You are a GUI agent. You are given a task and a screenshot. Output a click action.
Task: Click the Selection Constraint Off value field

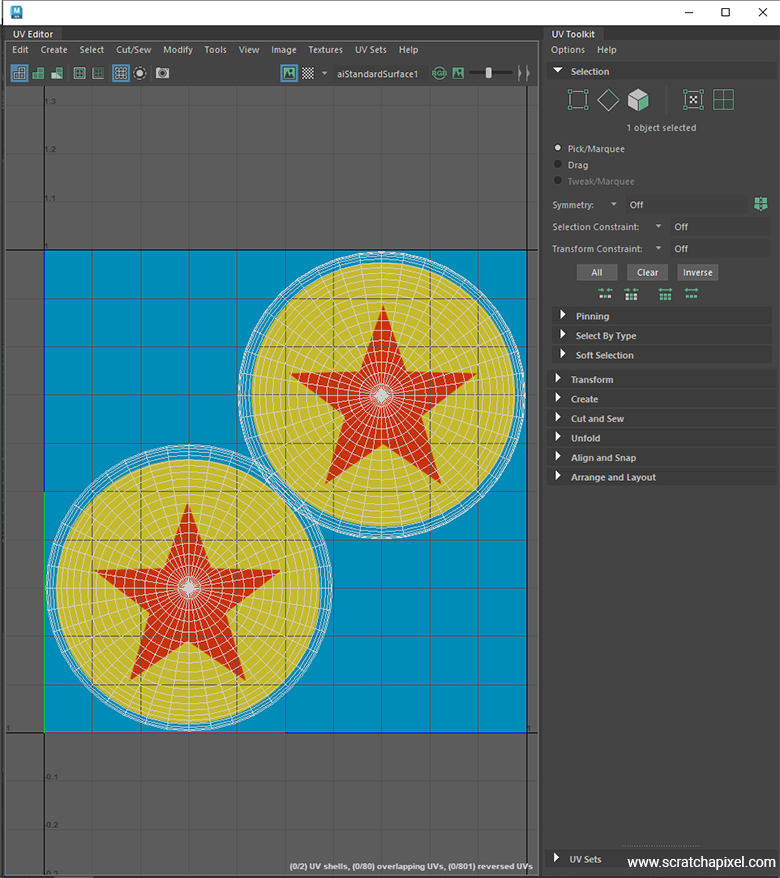[x=720, y=227]
